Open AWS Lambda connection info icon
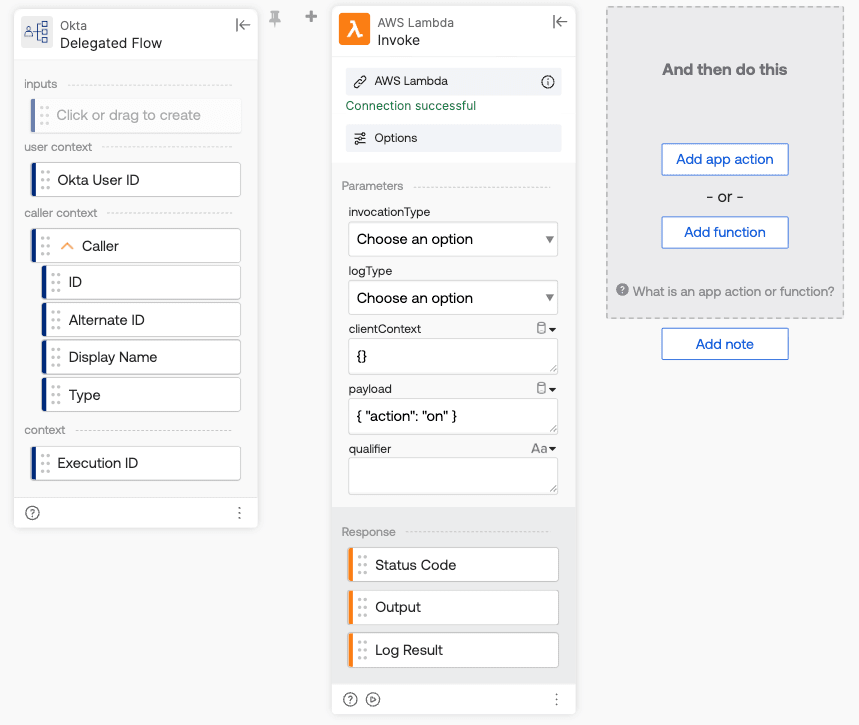This screenshot has height=725, width=859. coord(548,82)
